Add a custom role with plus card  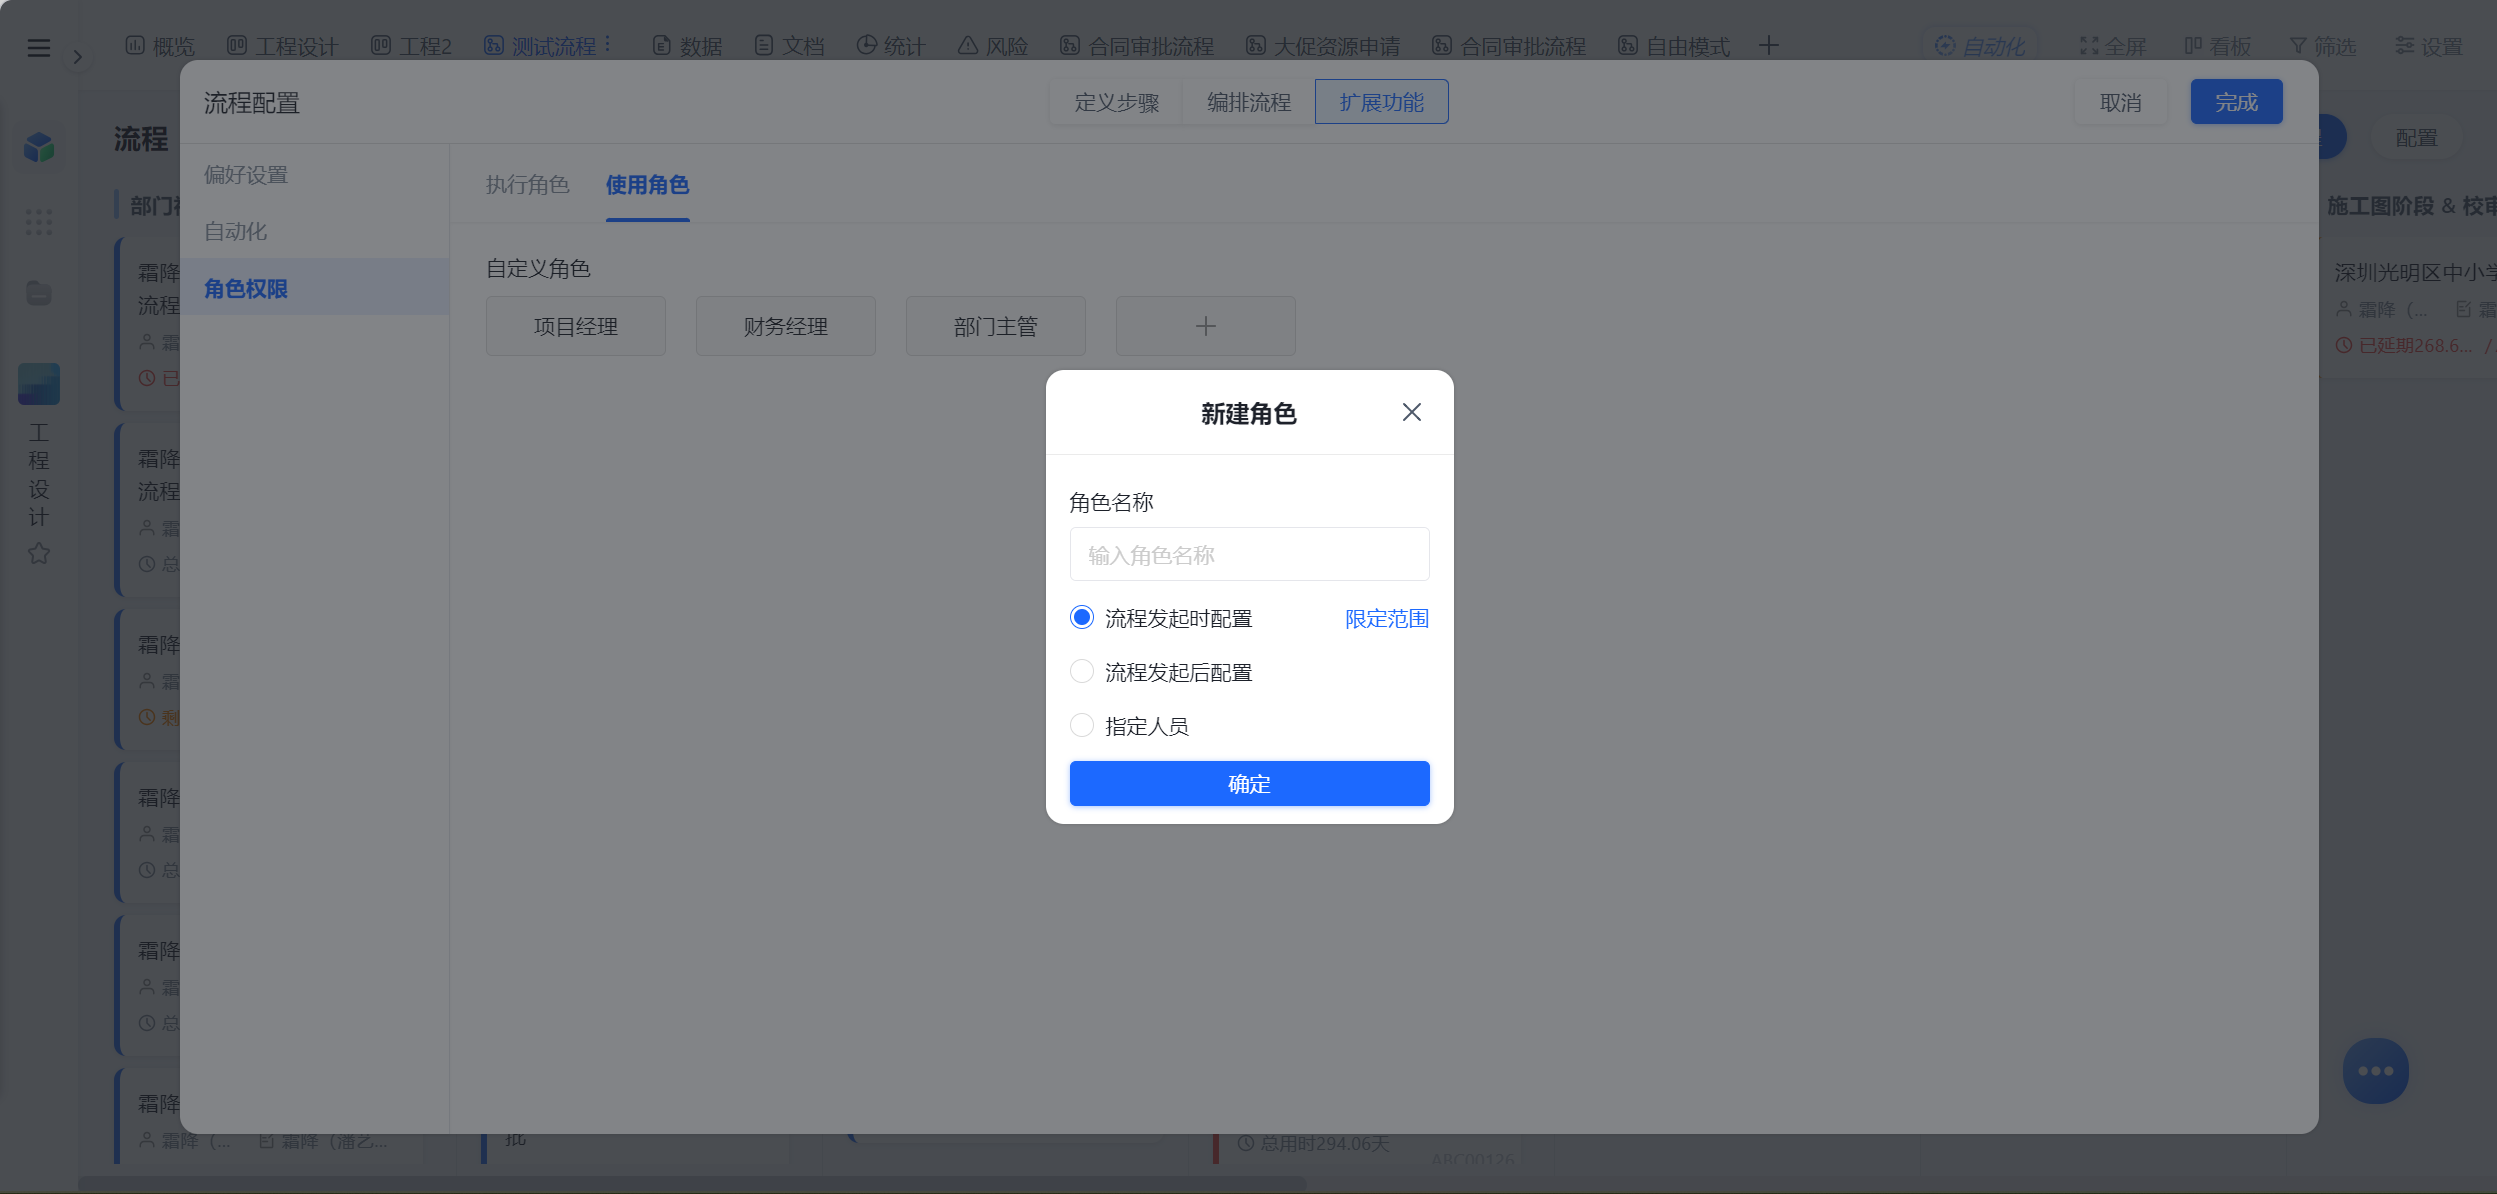point(1205,326)
